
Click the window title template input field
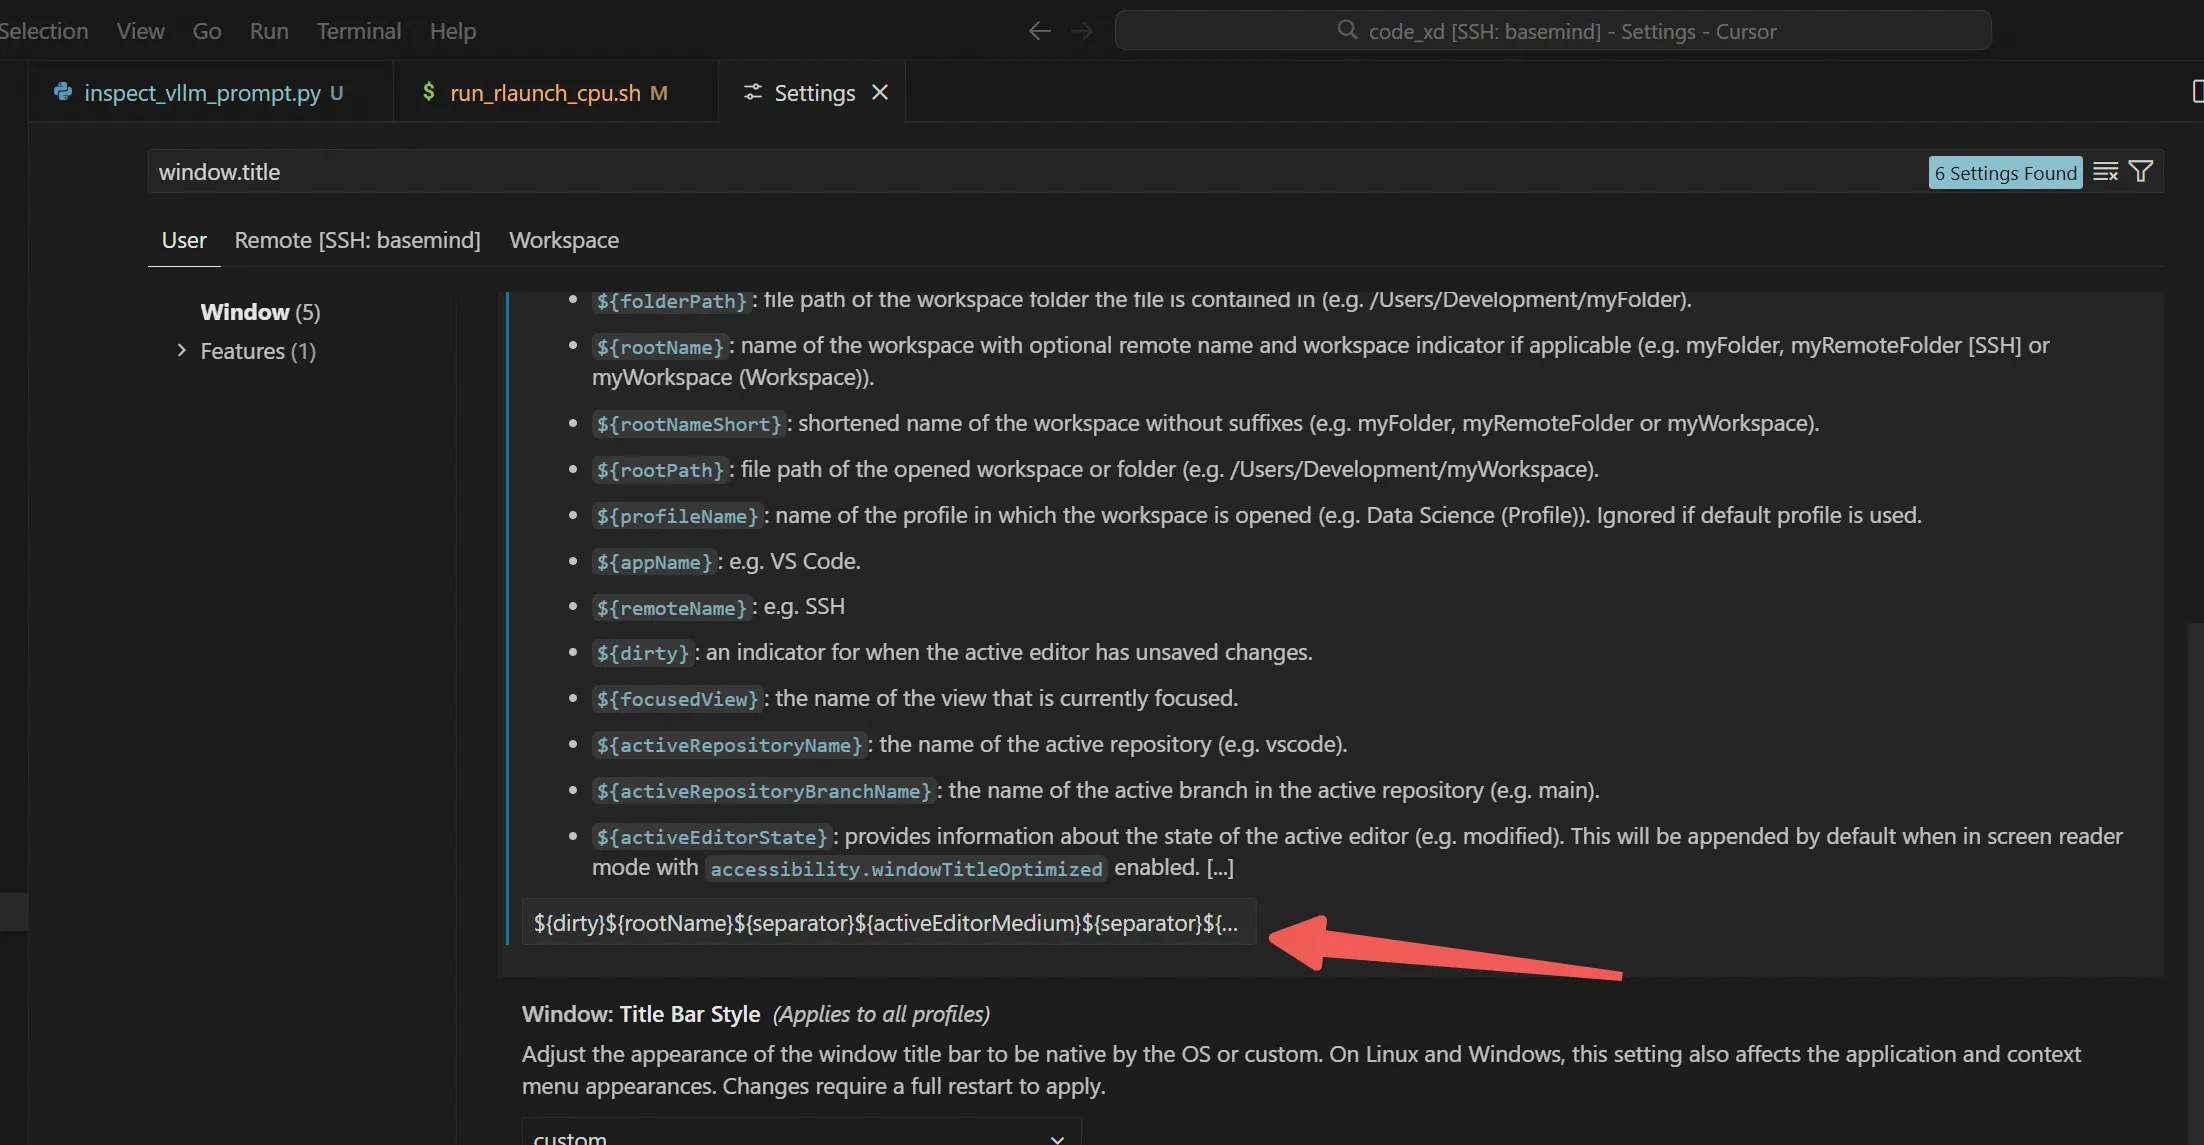(x=886, y=923)
